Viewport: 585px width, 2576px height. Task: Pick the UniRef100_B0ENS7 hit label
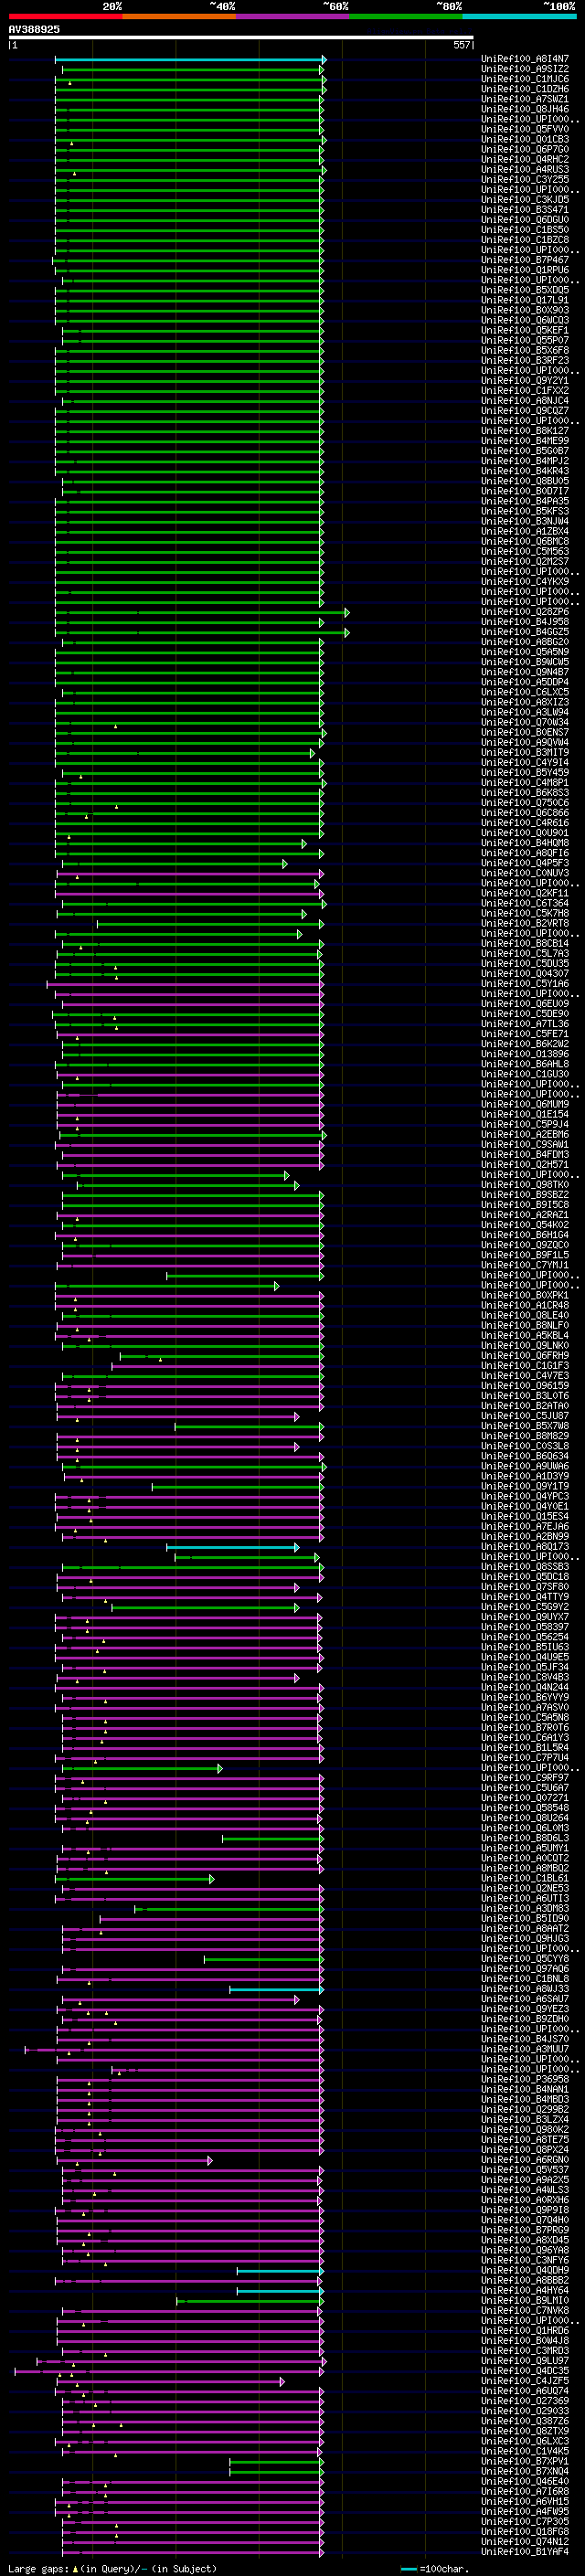pyautogui.click(x=525, y=733)
